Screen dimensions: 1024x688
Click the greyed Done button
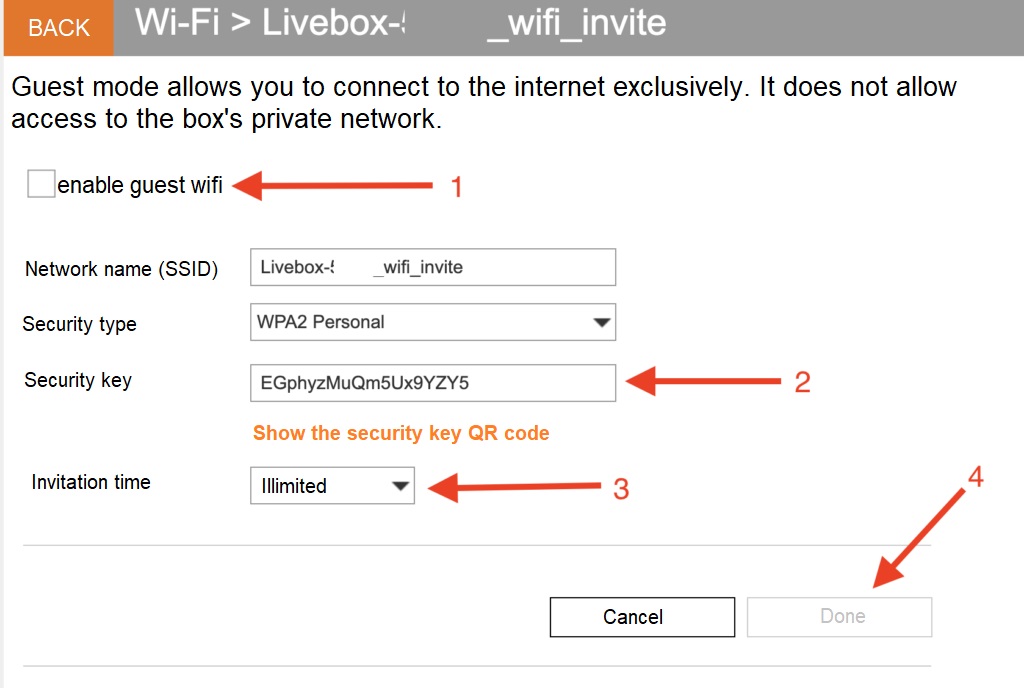pos(839,617)
